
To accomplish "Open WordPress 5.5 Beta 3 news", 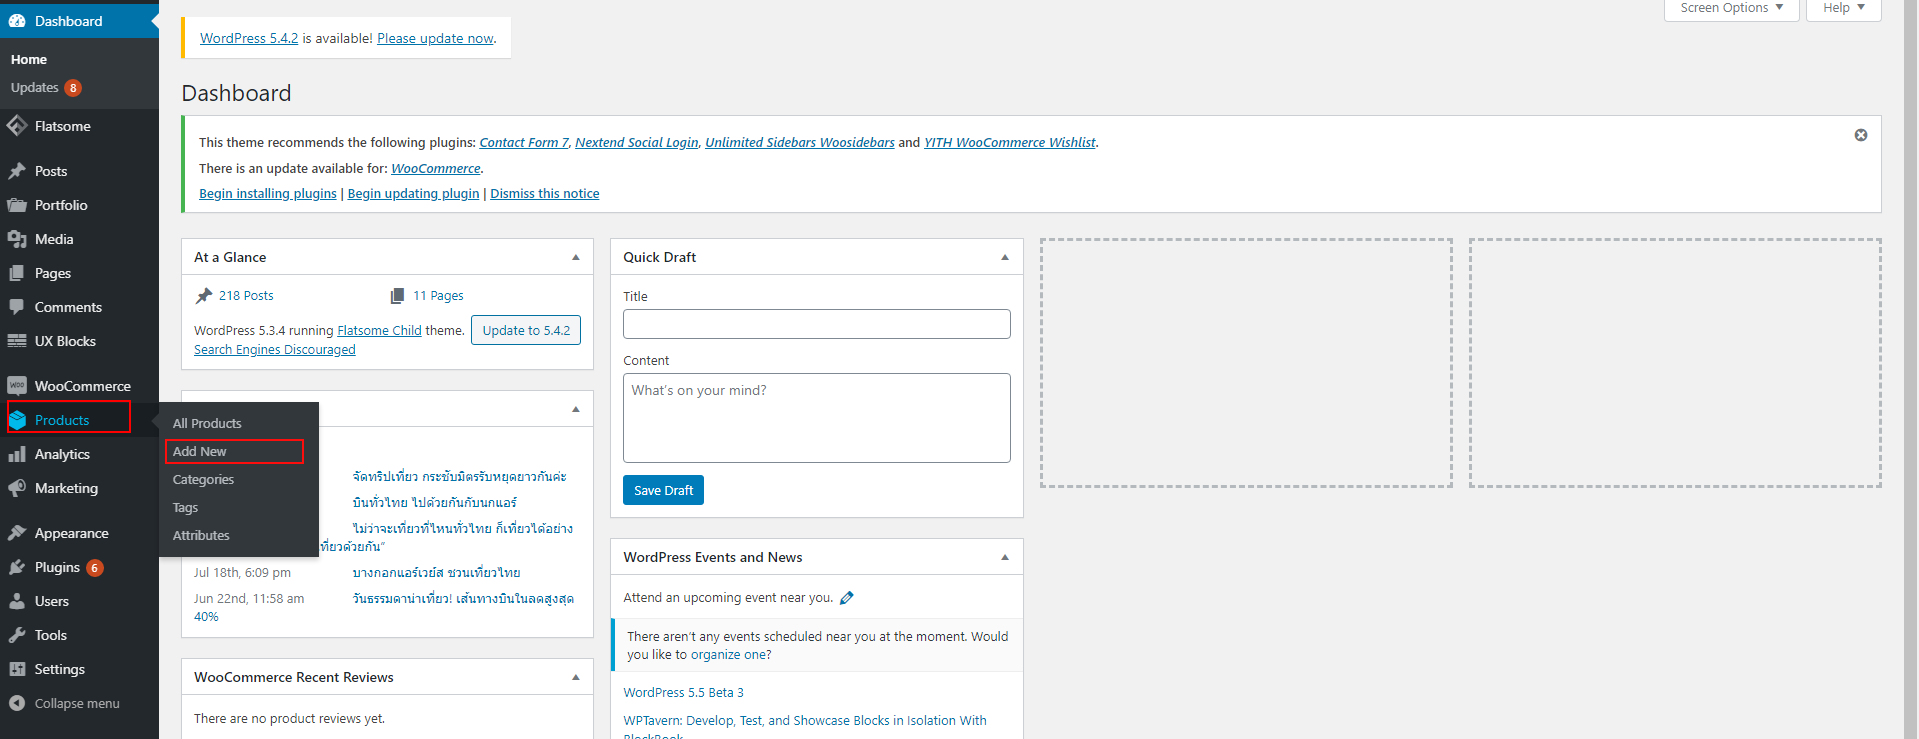I will pos(683,693).
